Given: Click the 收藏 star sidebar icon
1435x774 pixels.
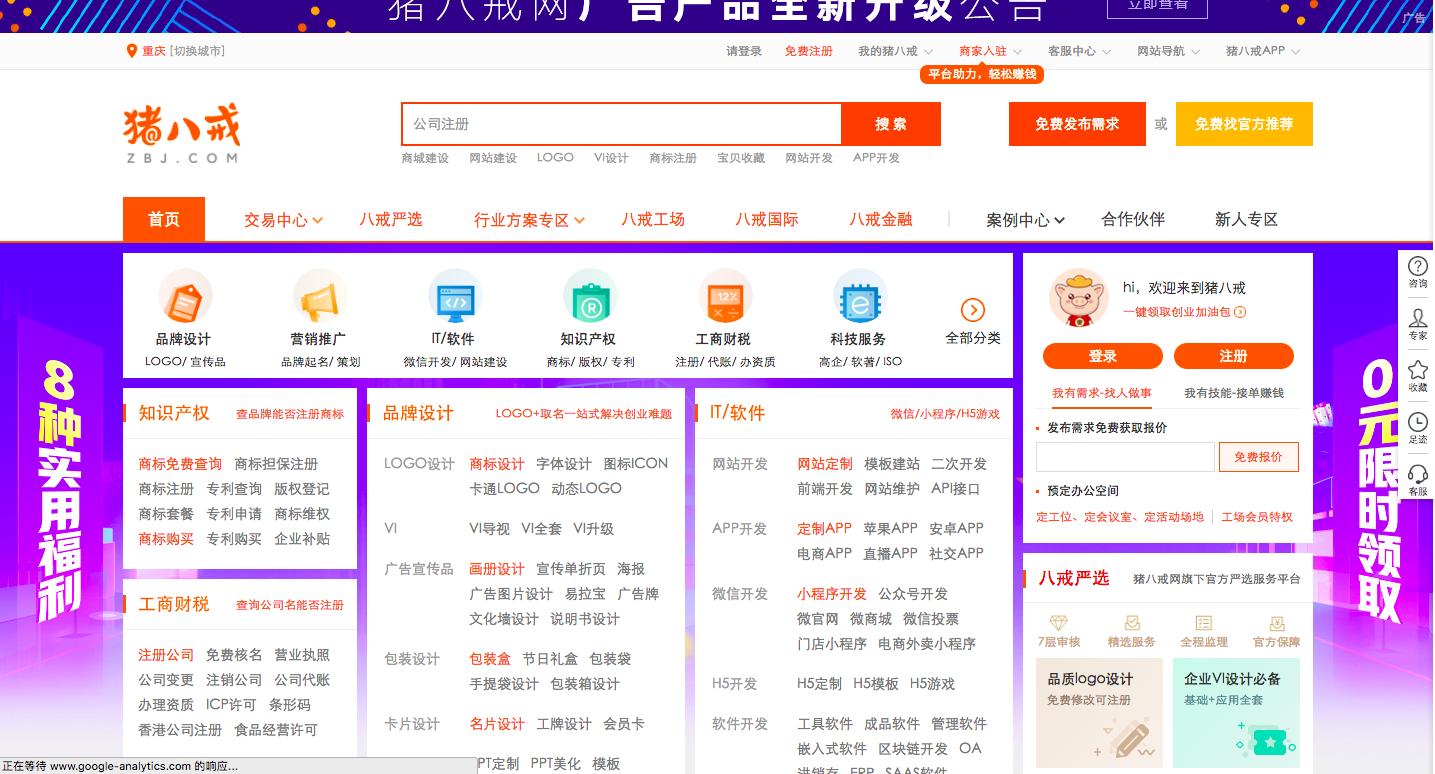Looking at the screenshot, I should pyautogui.click(x=1417, y=370).
